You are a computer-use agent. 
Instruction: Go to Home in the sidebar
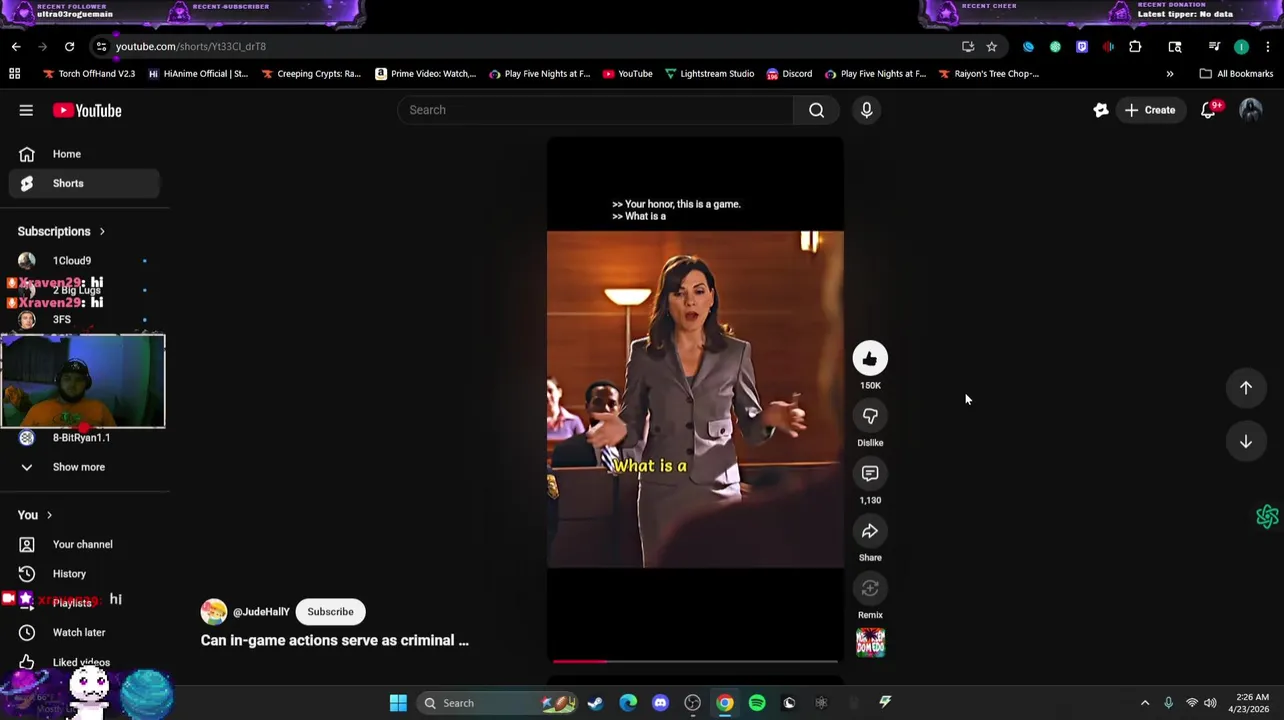pyautogui.click(x=85, y=154)
